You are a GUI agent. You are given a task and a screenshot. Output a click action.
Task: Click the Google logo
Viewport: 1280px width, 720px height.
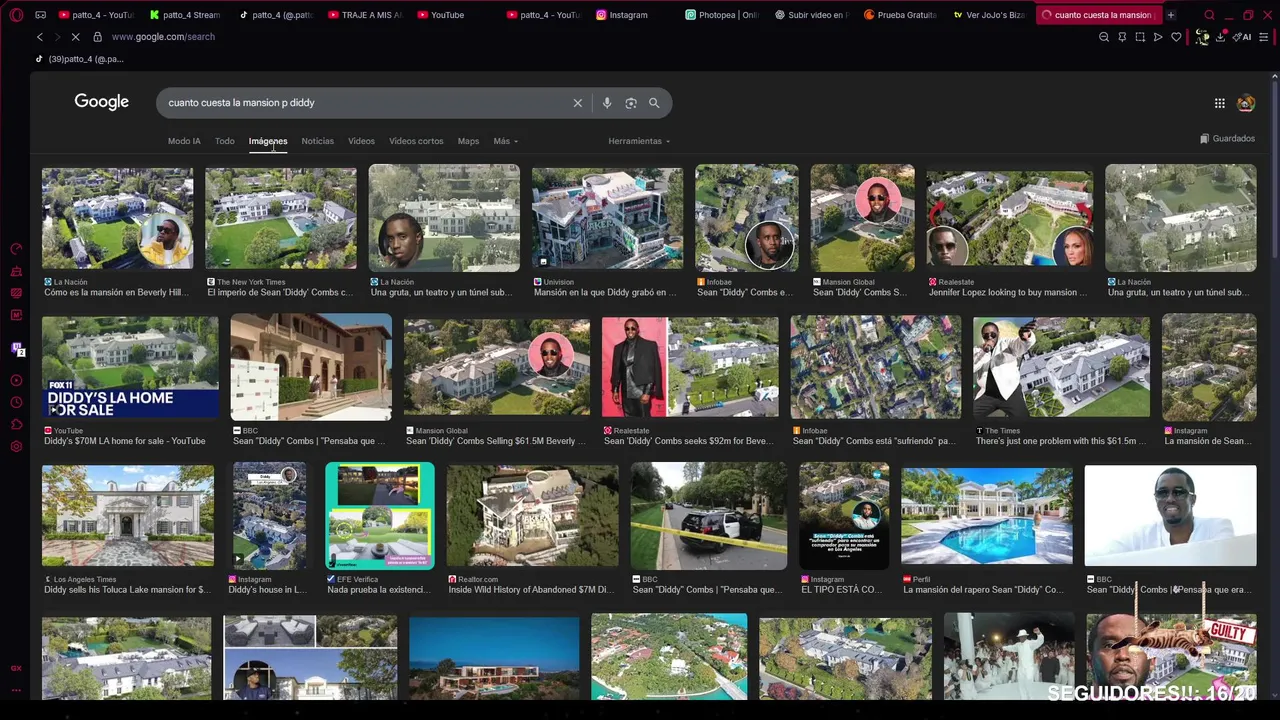[x=101, y=102]
